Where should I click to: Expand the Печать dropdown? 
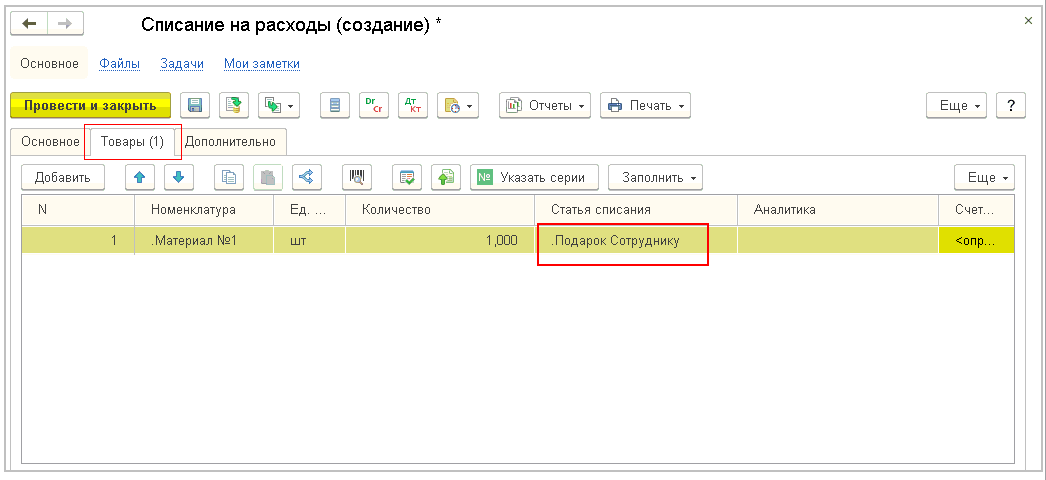click(x=646, y=105)
